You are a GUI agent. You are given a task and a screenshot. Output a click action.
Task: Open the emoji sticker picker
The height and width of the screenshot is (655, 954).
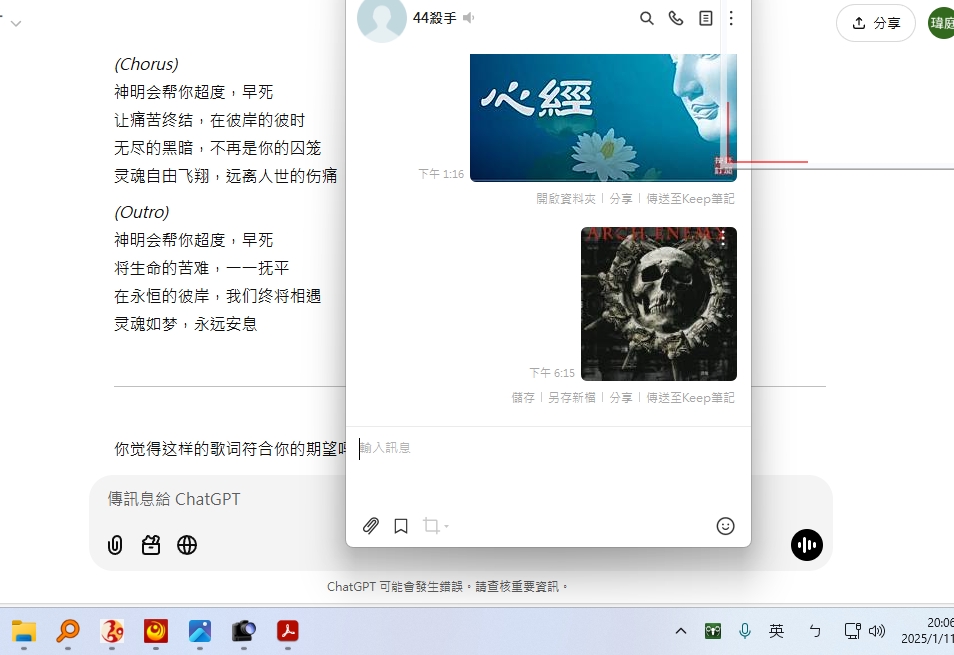tap(725, 526)
